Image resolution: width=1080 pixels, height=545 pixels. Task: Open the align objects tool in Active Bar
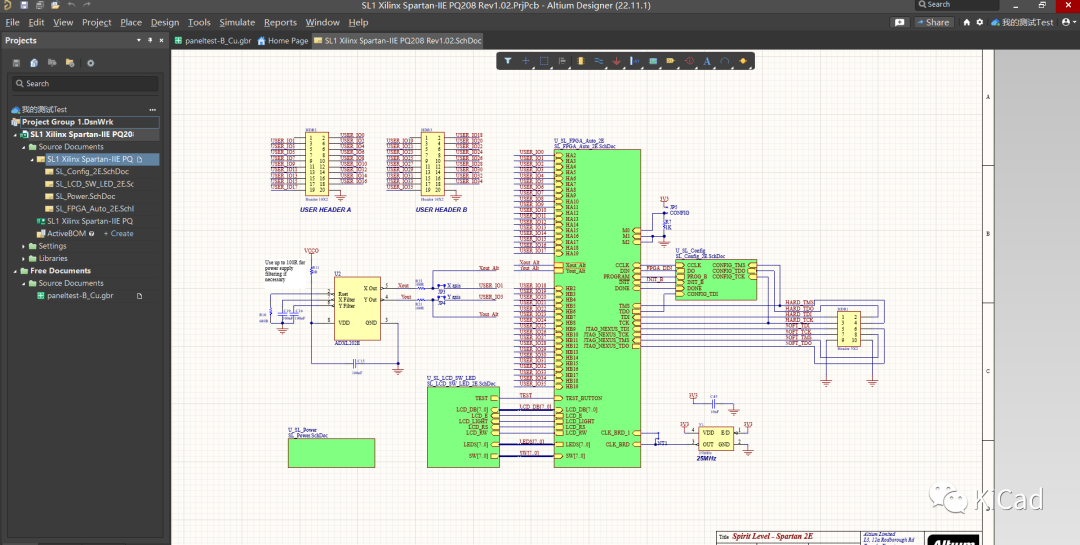point(562,61)
